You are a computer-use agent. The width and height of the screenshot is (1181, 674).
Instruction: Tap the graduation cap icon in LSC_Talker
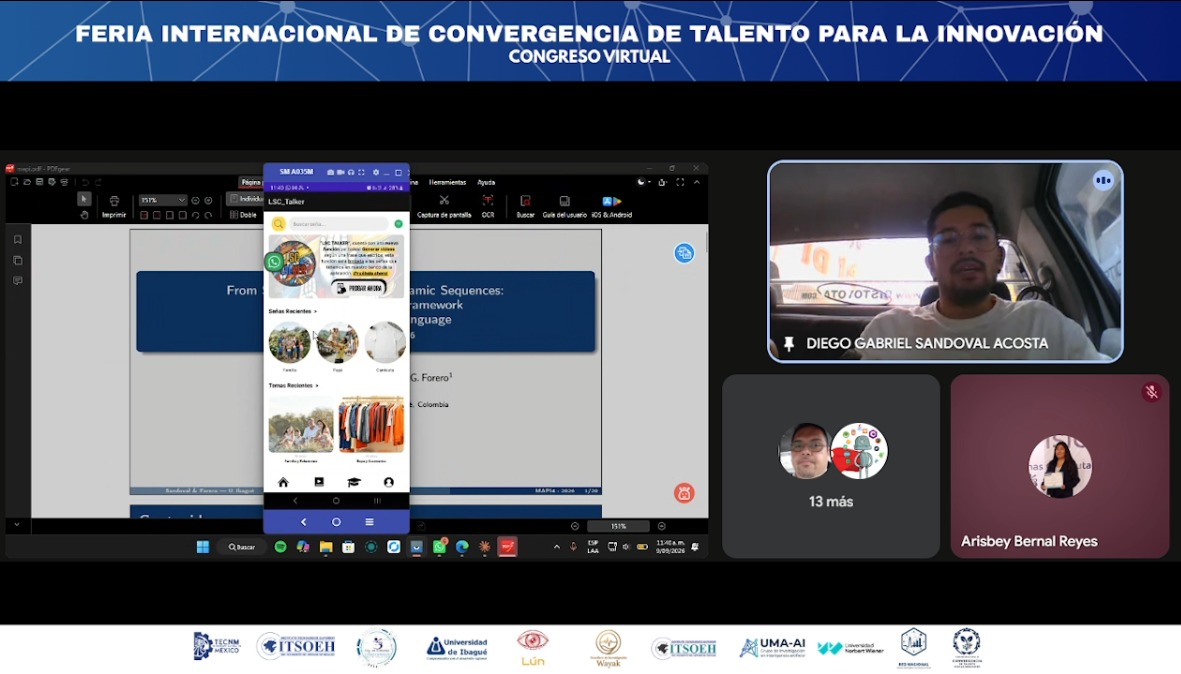point(353,482)
